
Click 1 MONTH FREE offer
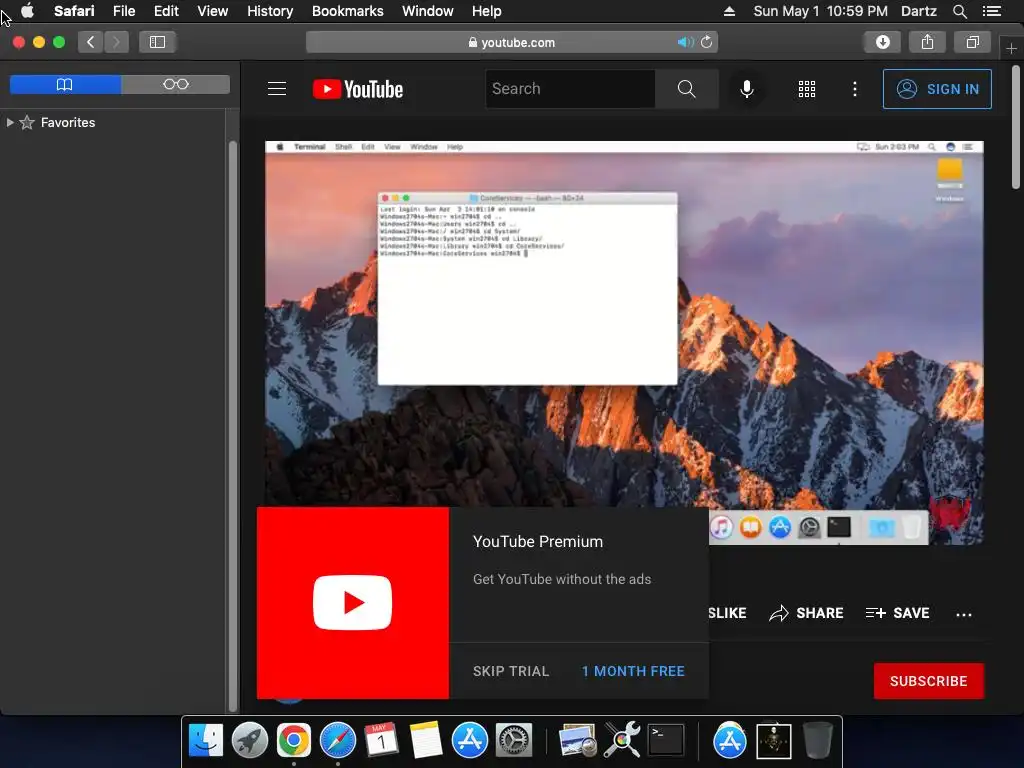click(x=633, y=671)
